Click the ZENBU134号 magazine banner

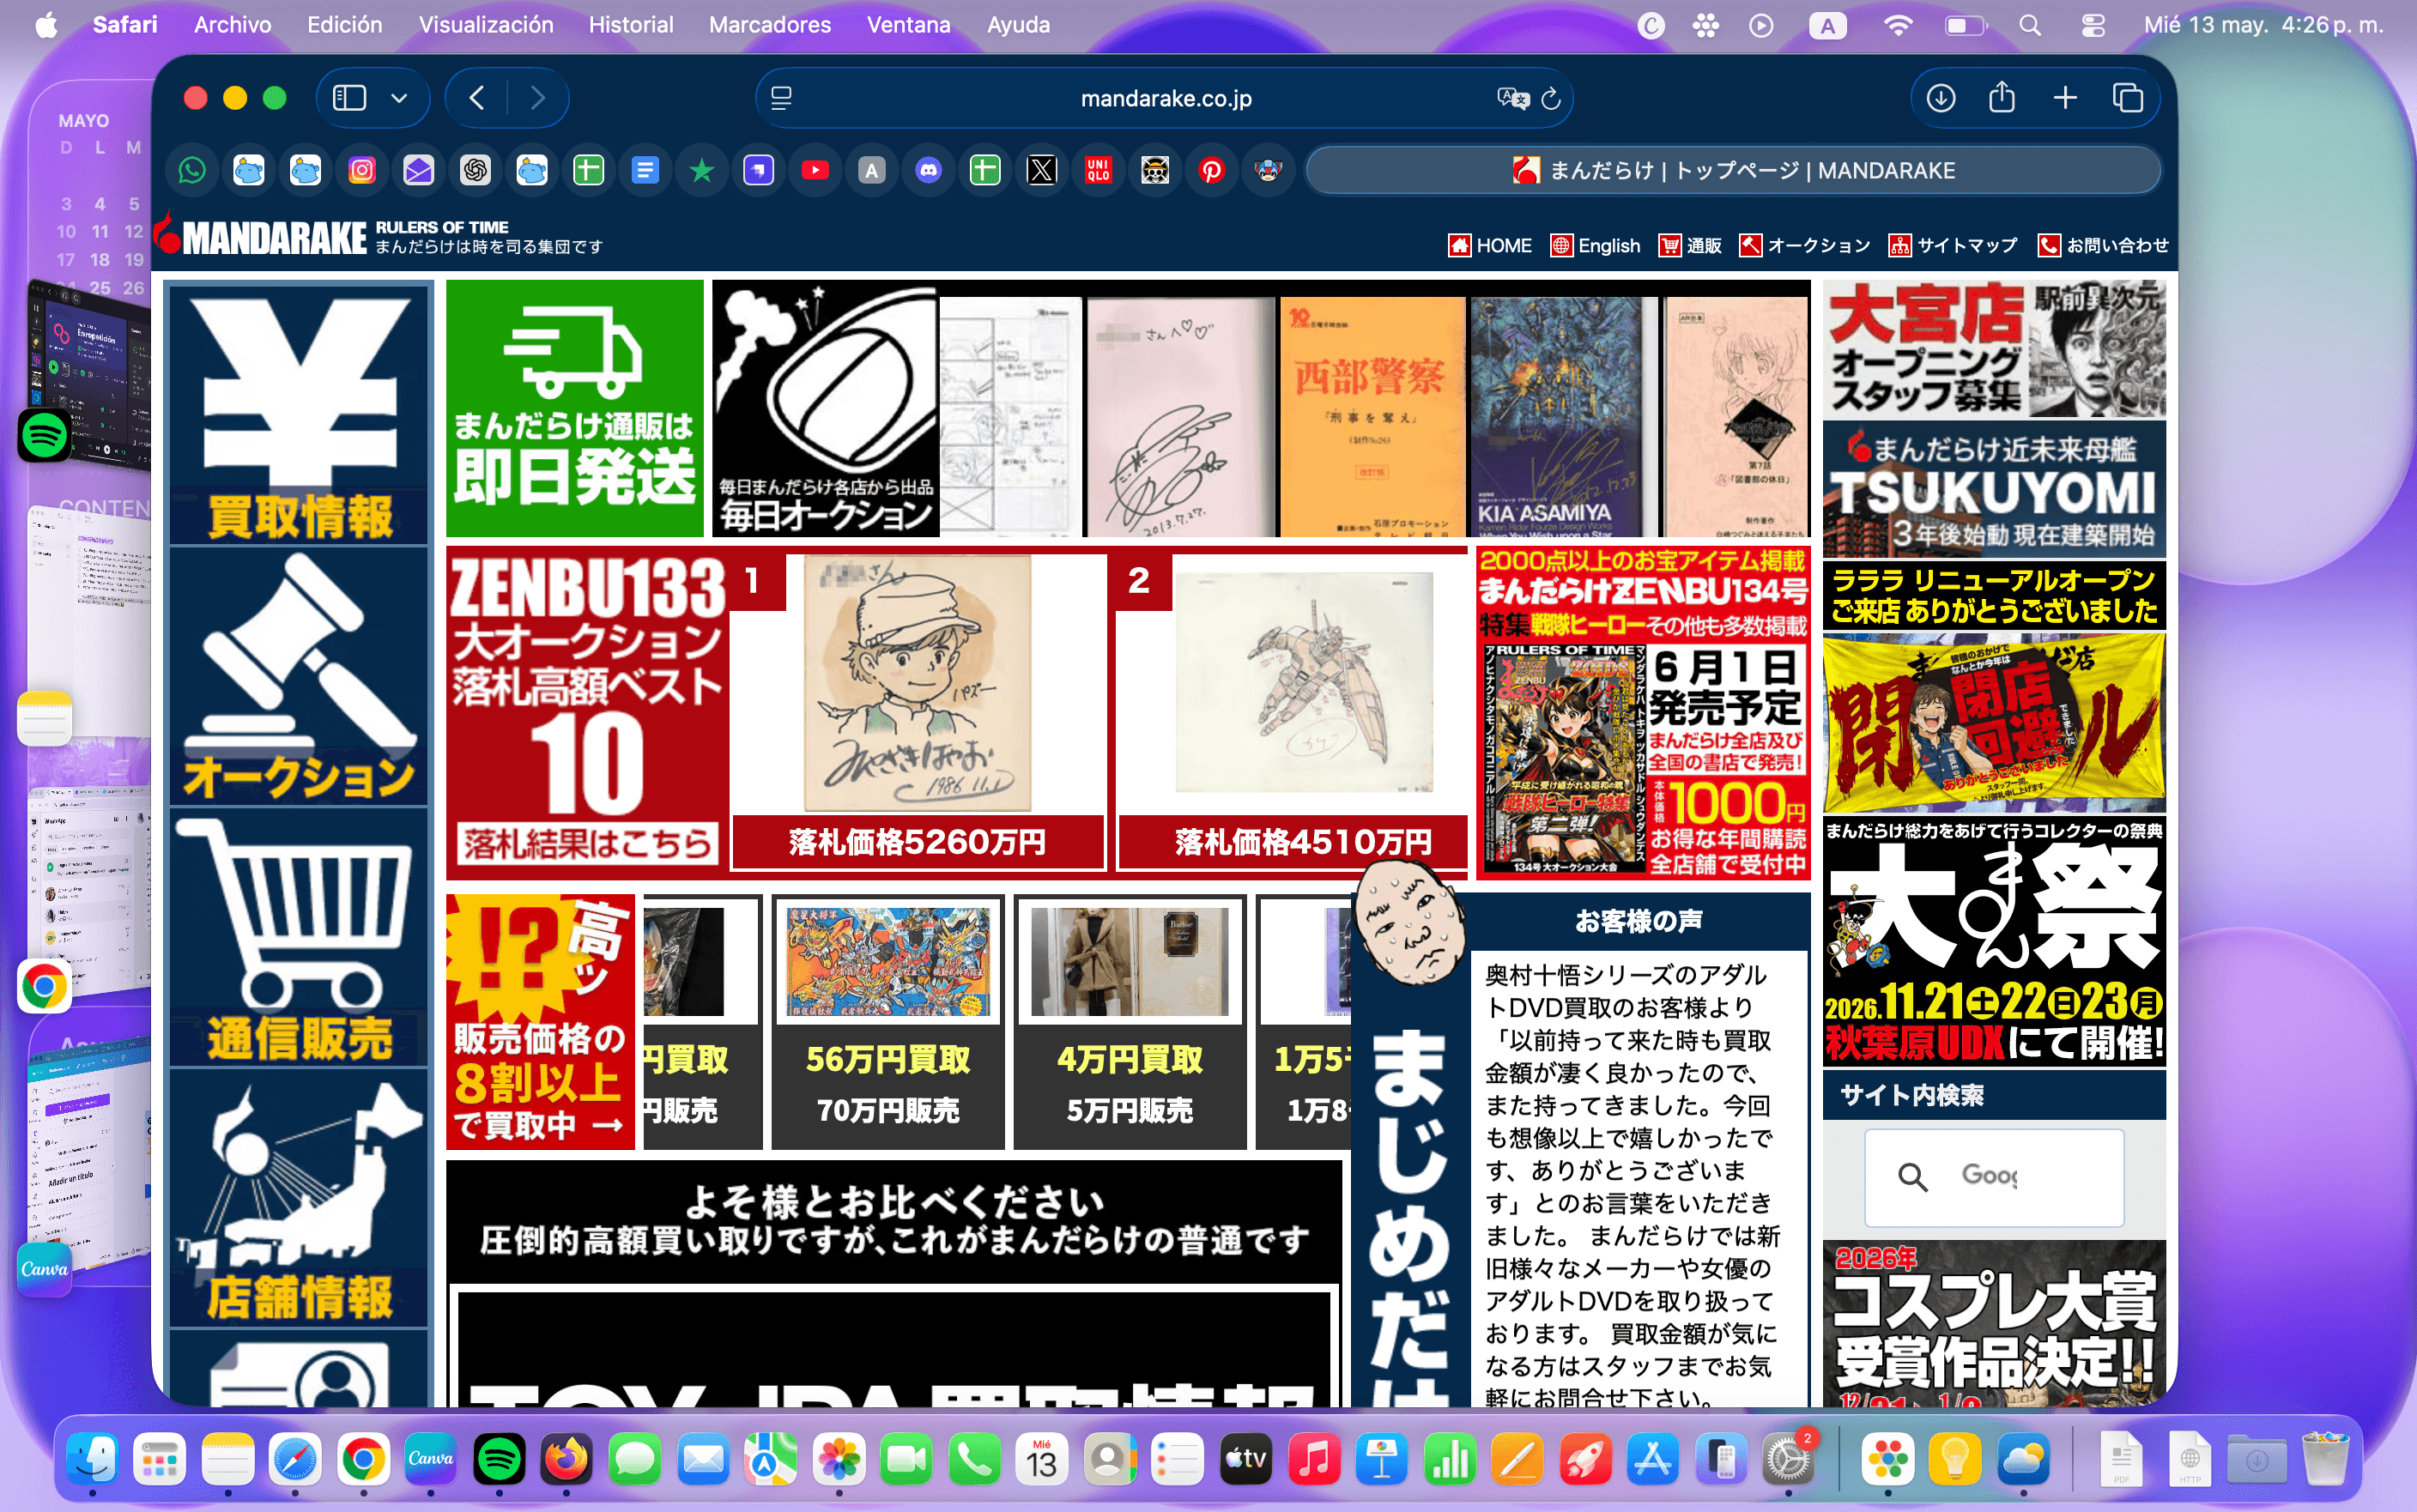click(1643, 712)
